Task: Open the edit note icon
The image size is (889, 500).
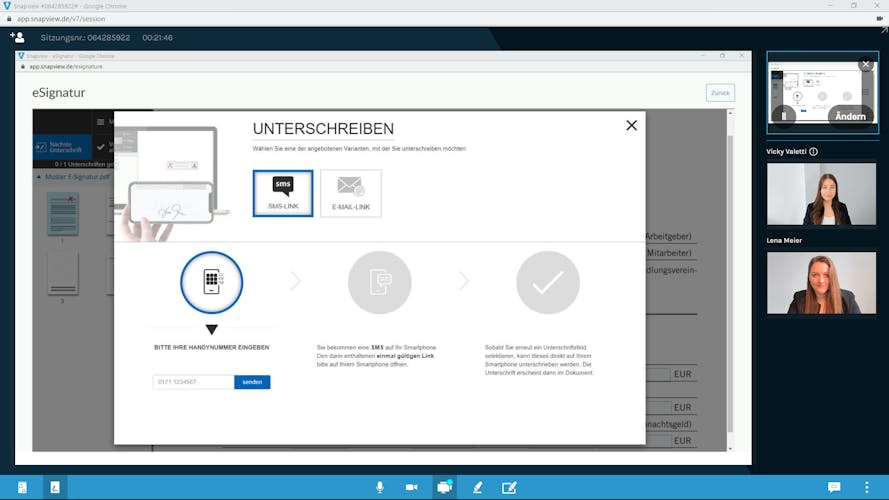Action: 509,487
